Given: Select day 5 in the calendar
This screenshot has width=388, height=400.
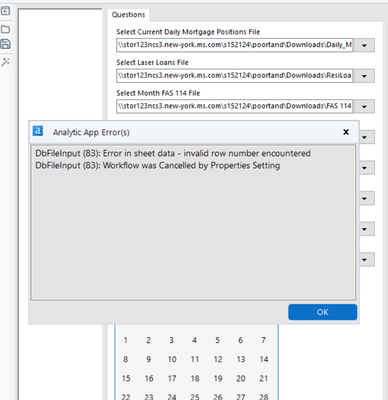Looking at the screenshot, I should coord(217,340).
